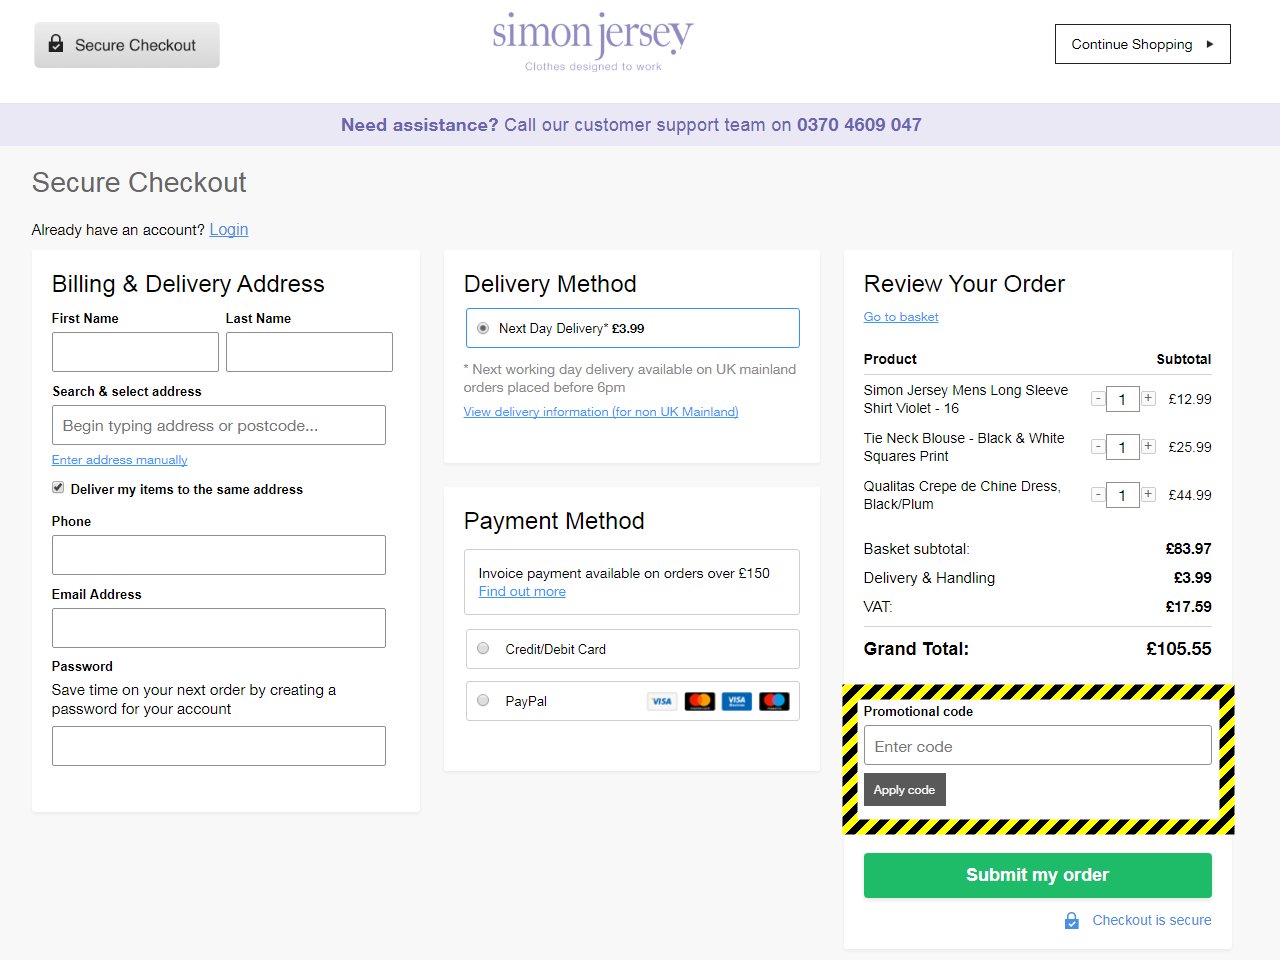The image size is (1280, 960).
Task: Click Tie Neck Blouse product name
Action: pos(964,447)
